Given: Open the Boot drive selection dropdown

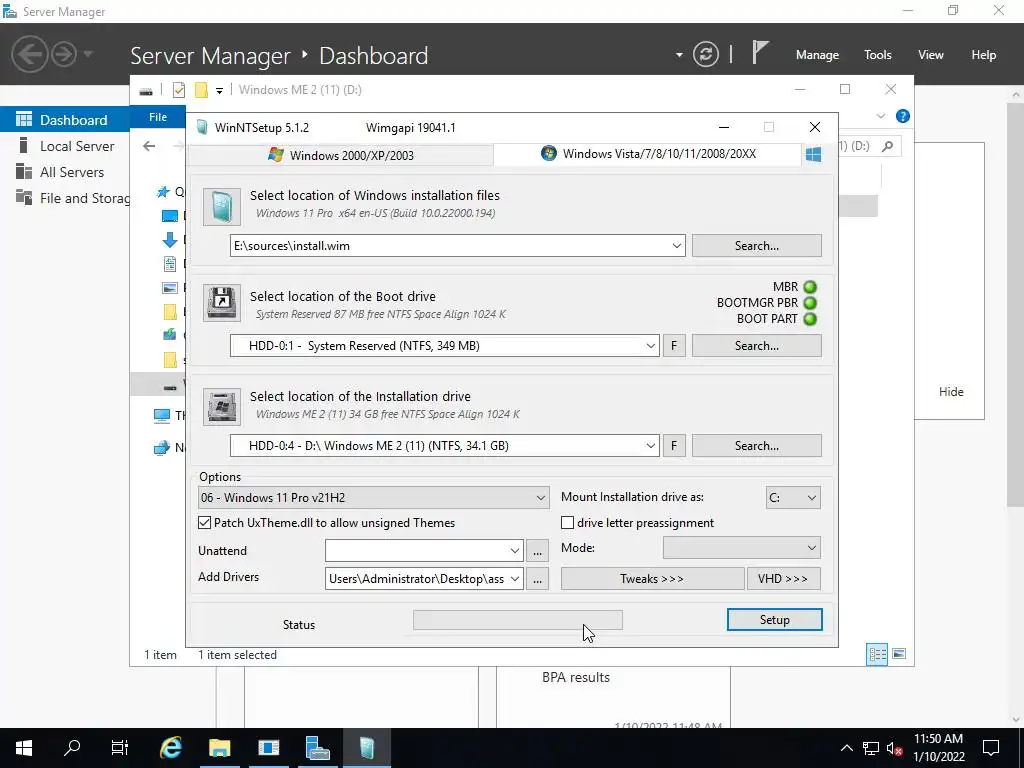Looking at the screenshot, I should coord(650,346).
